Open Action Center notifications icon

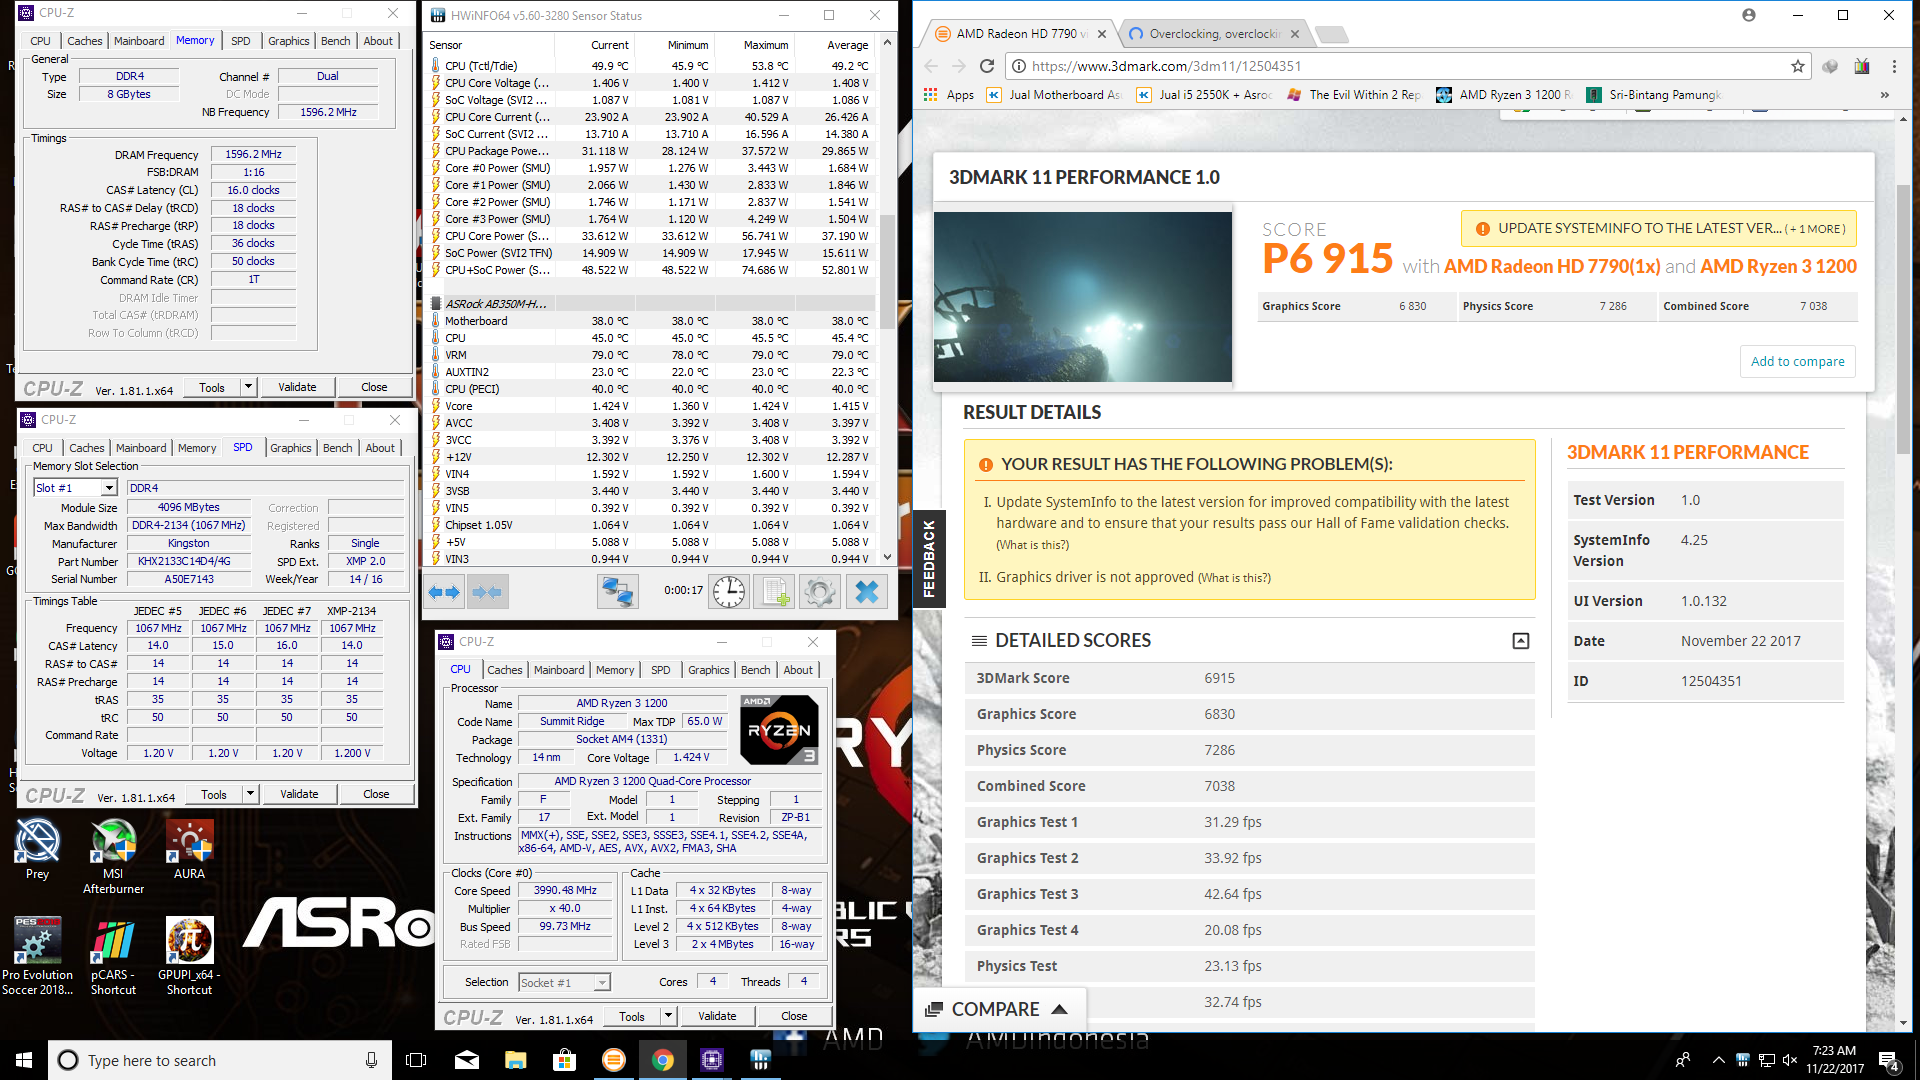(x=1889, y=1060)
